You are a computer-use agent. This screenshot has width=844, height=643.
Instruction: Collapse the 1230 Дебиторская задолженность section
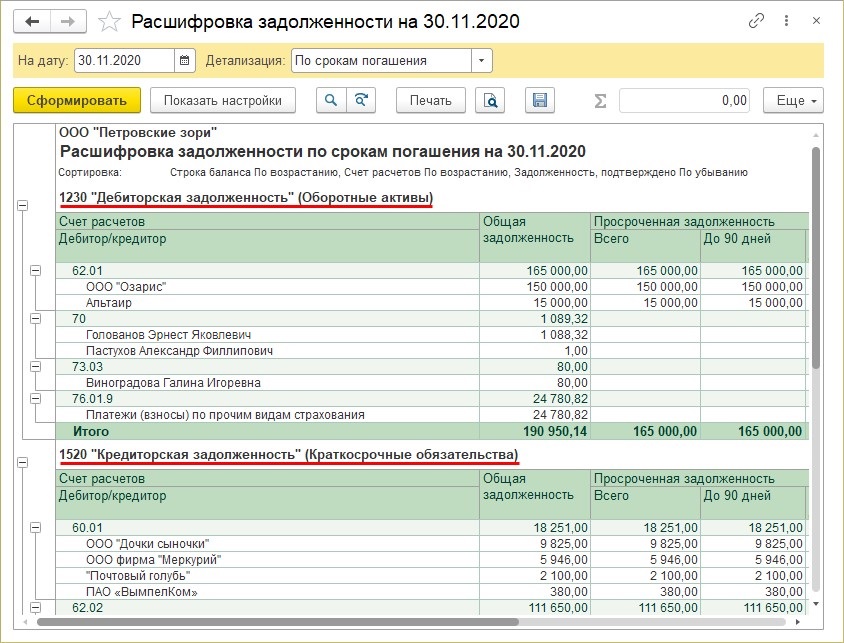23,205
